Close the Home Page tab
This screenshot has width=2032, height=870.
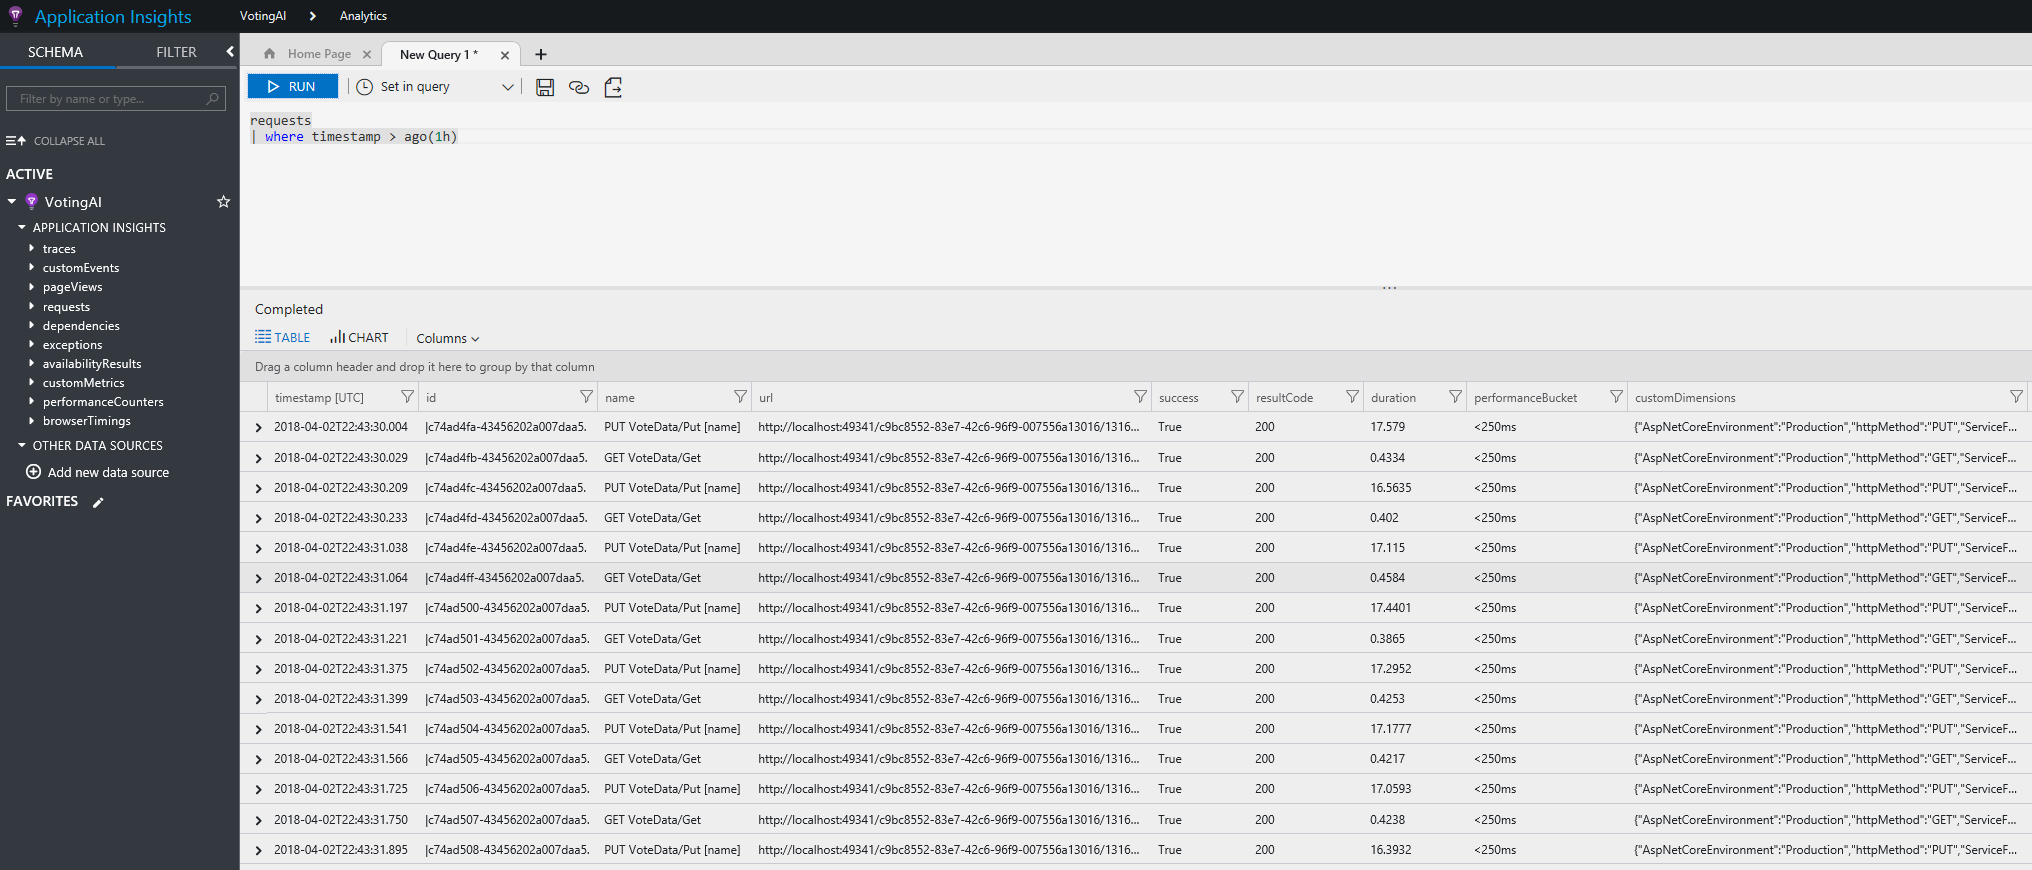[x=367, y=55]
